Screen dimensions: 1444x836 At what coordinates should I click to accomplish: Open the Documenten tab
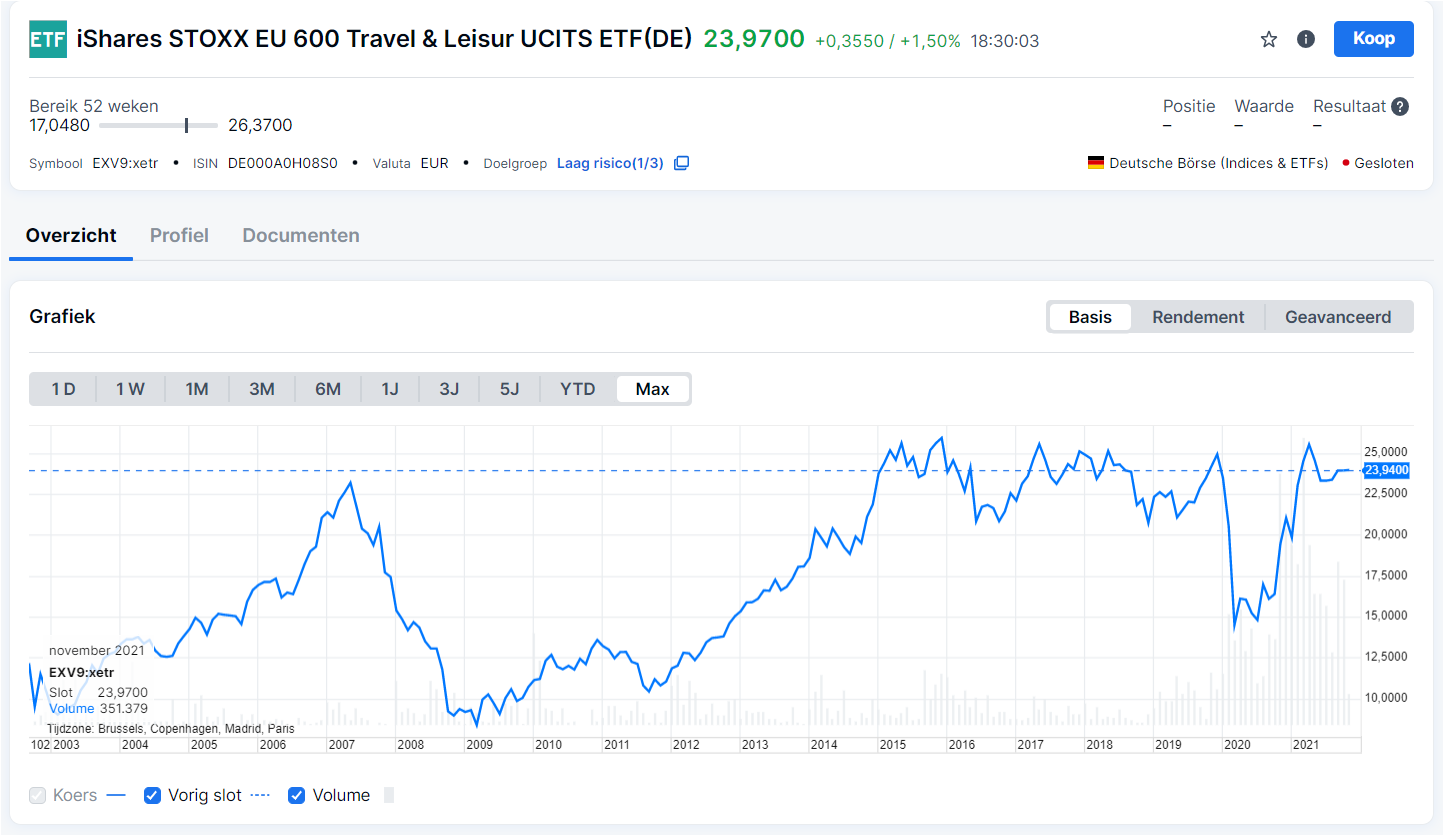click(x=301, y=236)
